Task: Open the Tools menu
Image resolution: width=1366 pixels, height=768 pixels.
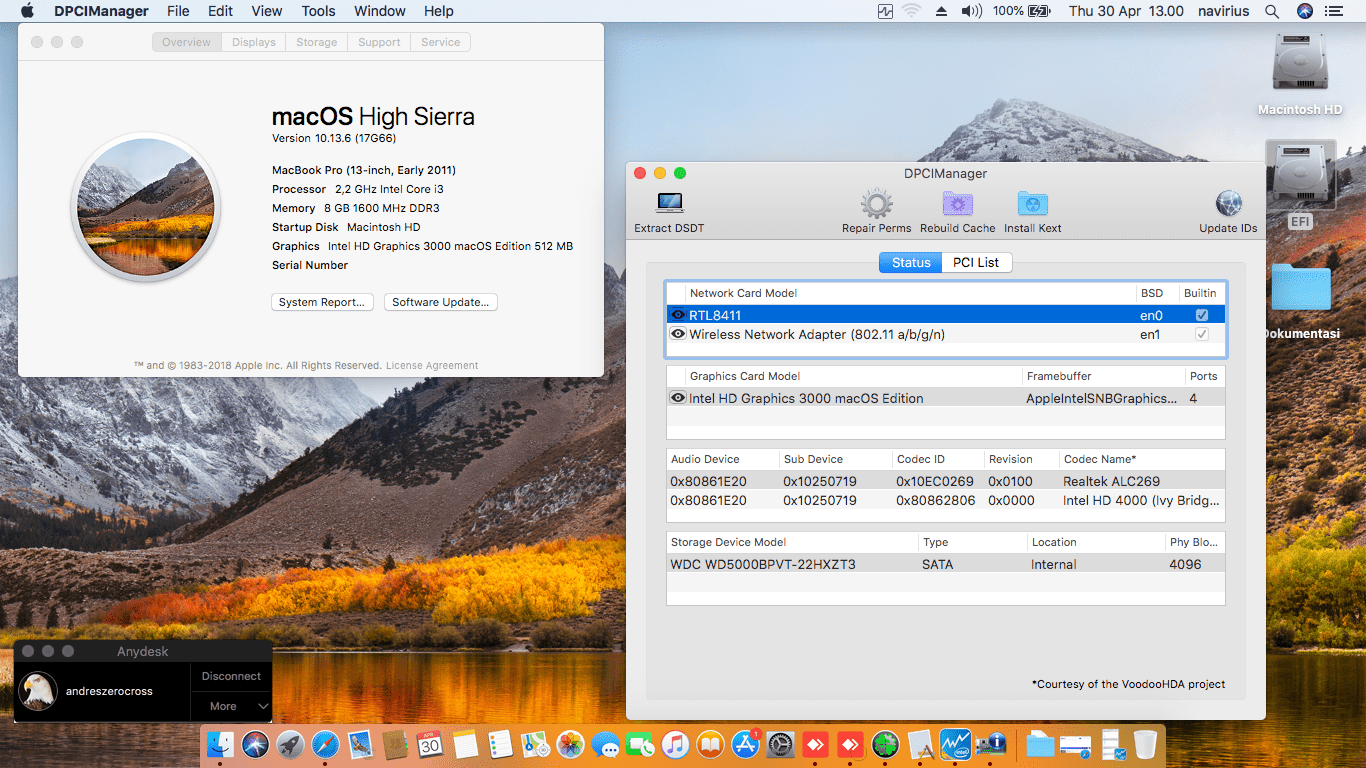Action: click(318, 11)
